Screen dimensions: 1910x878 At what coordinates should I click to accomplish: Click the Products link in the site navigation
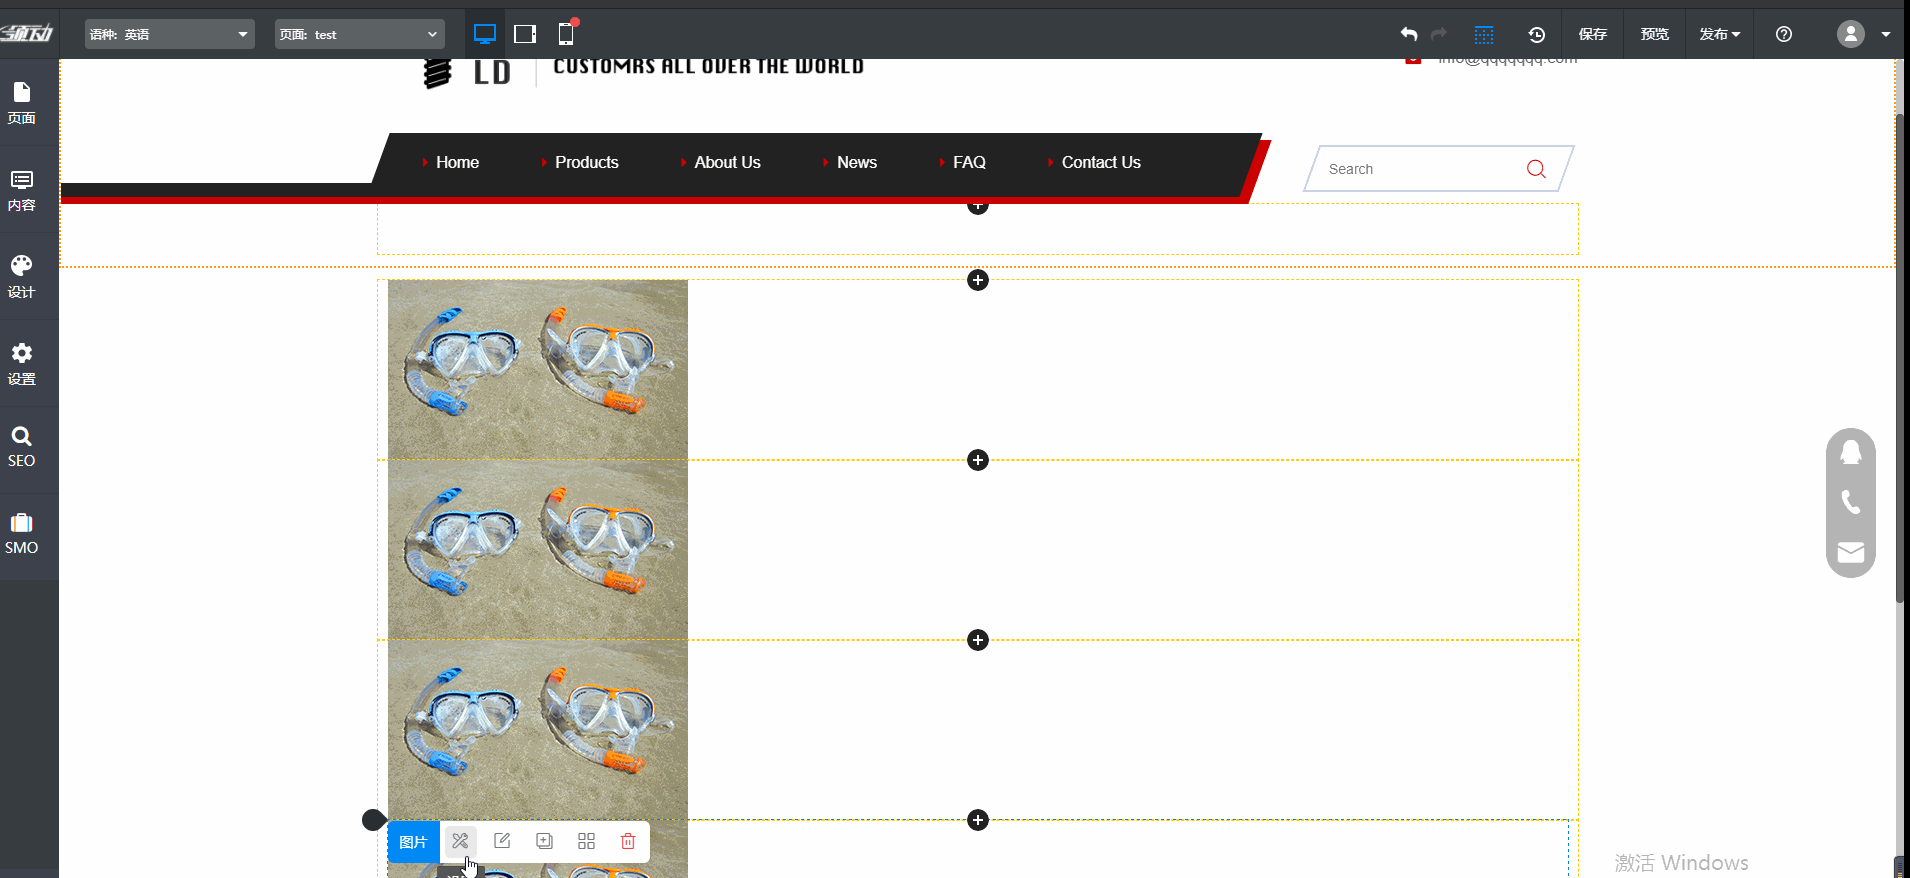586,162
